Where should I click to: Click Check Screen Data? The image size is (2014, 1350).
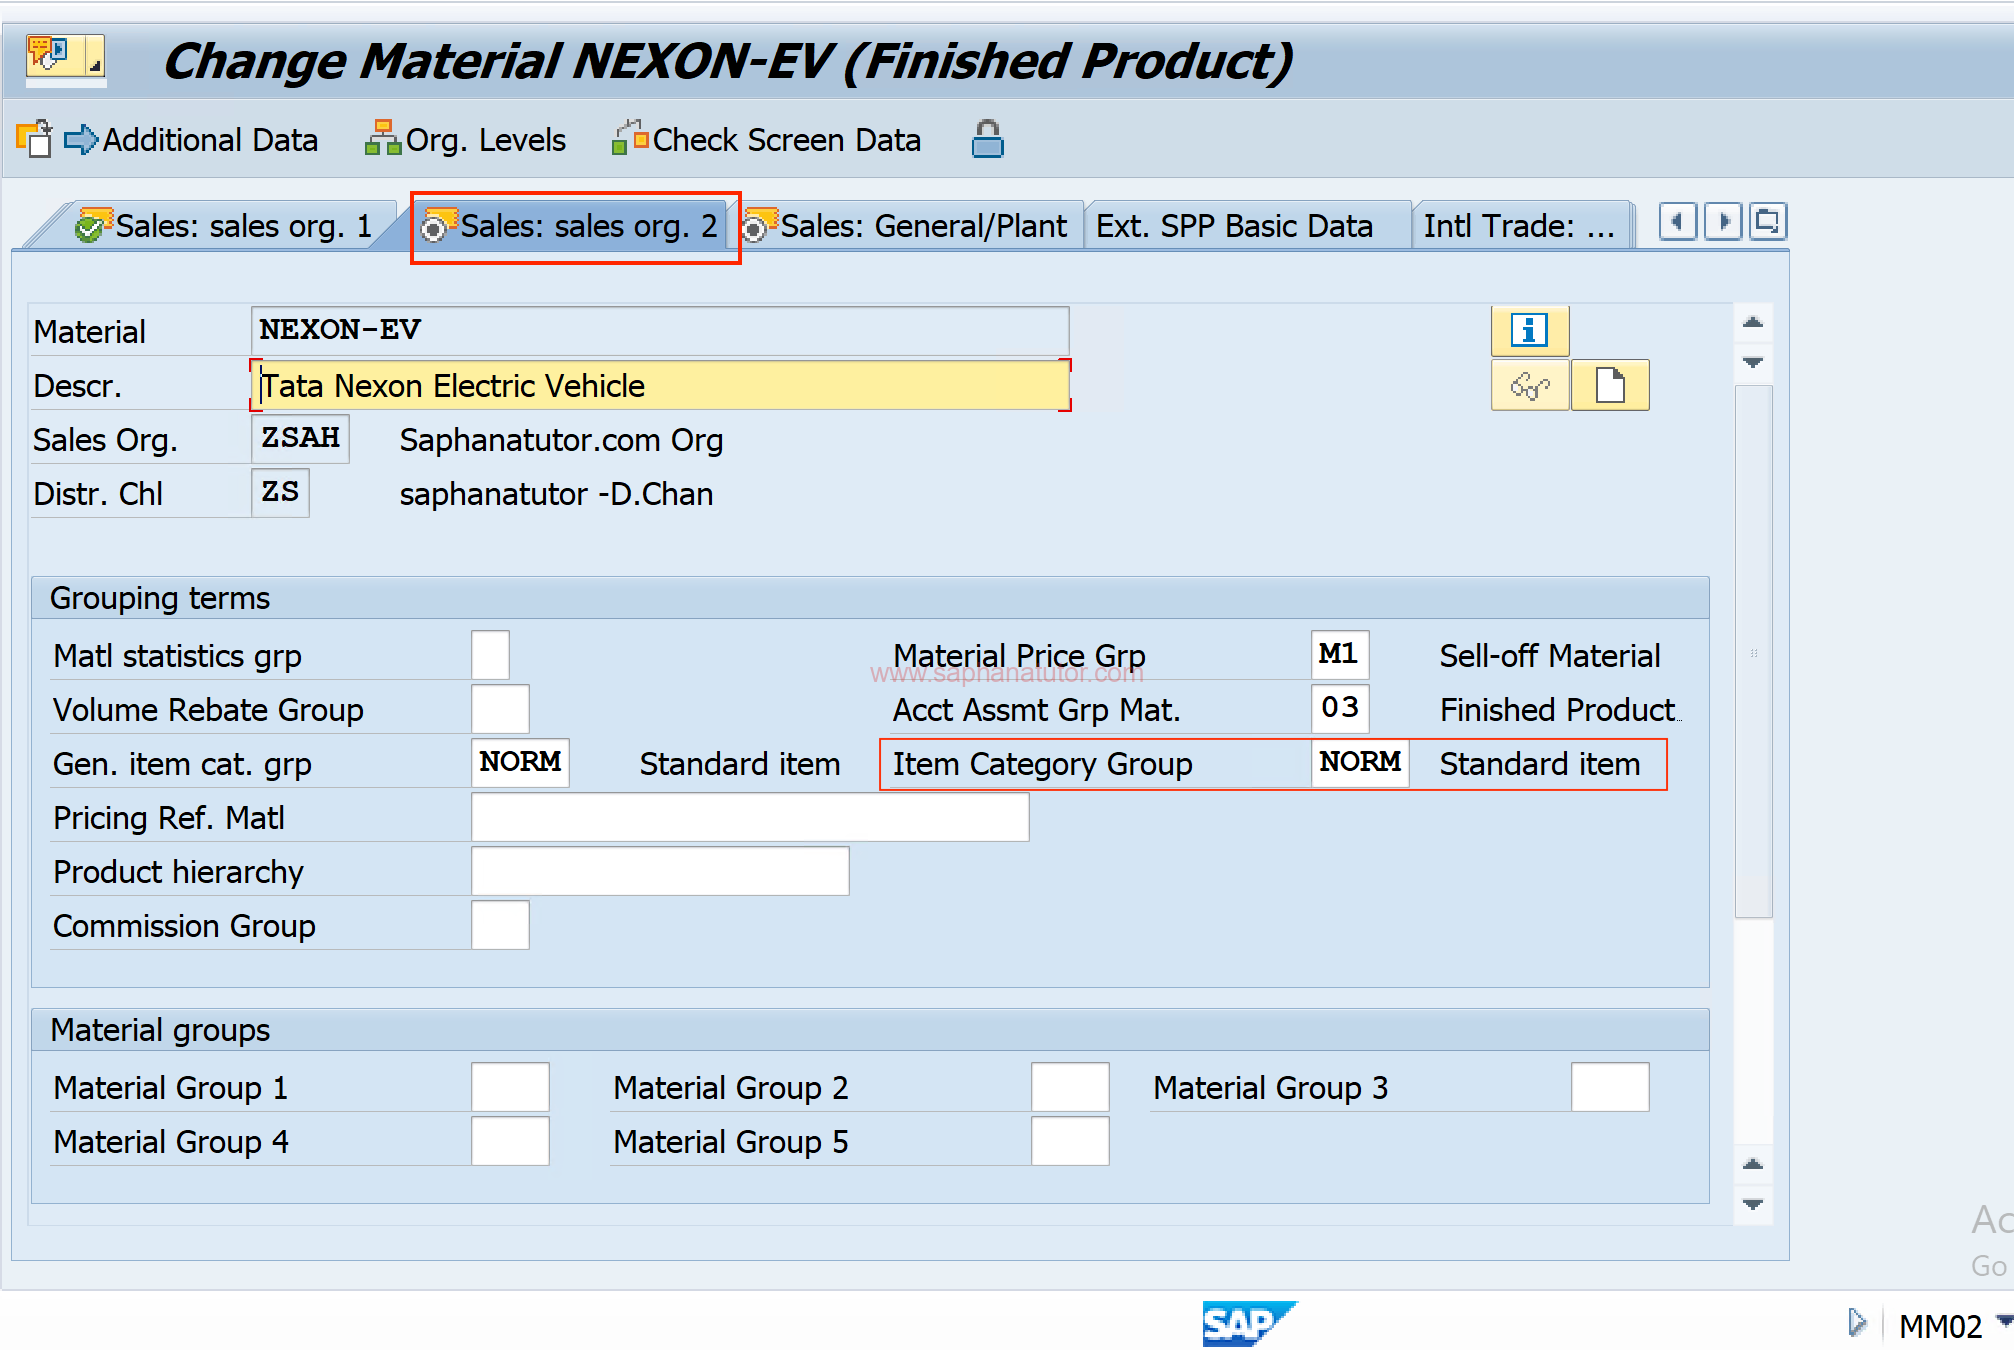pyautogui.click(x=767, y=139)
